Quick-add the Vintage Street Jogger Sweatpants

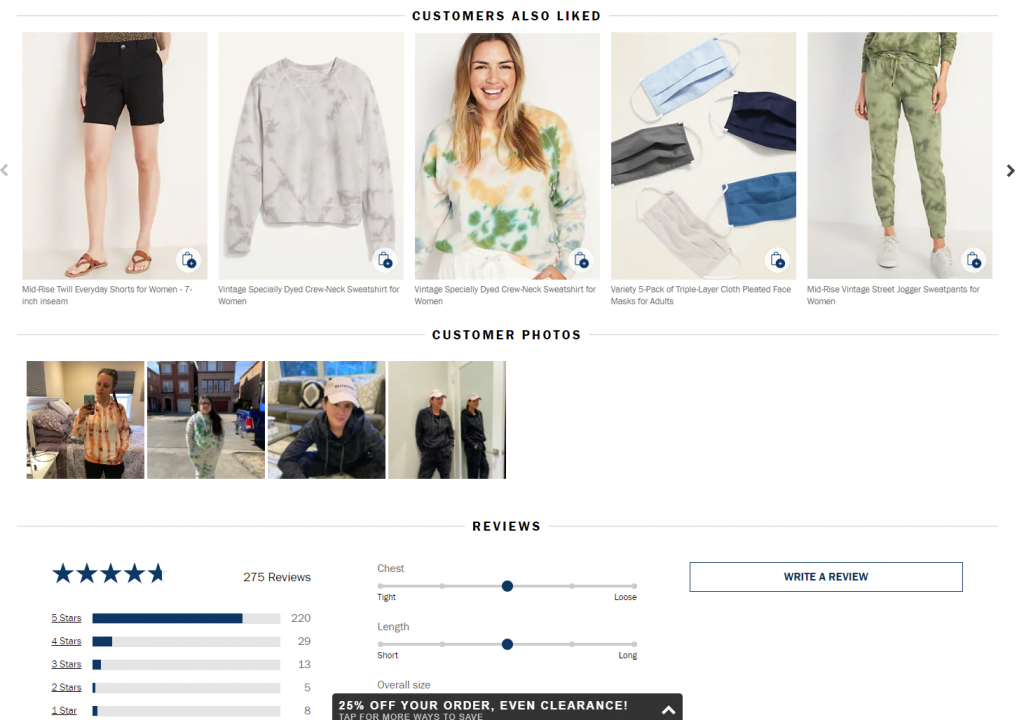coord(973,260)
